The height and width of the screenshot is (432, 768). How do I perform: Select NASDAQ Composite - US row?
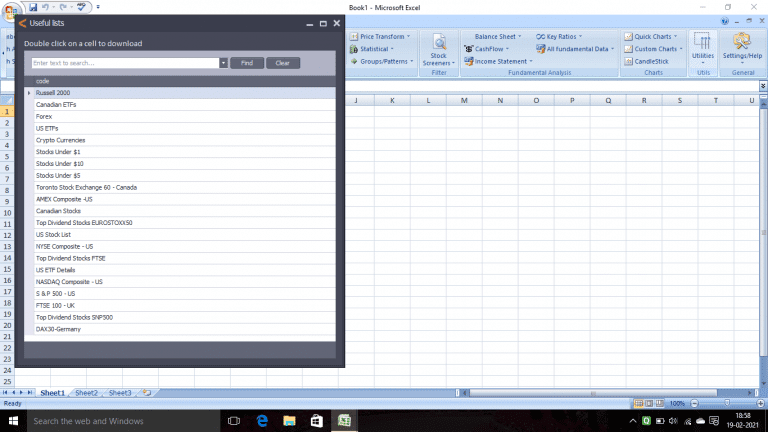185,282
